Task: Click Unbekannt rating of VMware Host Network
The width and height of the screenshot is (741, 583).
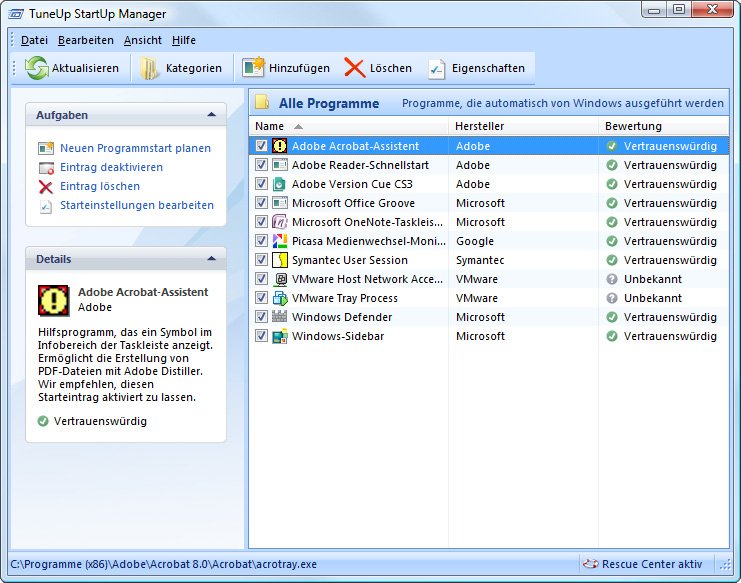Action: (653, 279)
